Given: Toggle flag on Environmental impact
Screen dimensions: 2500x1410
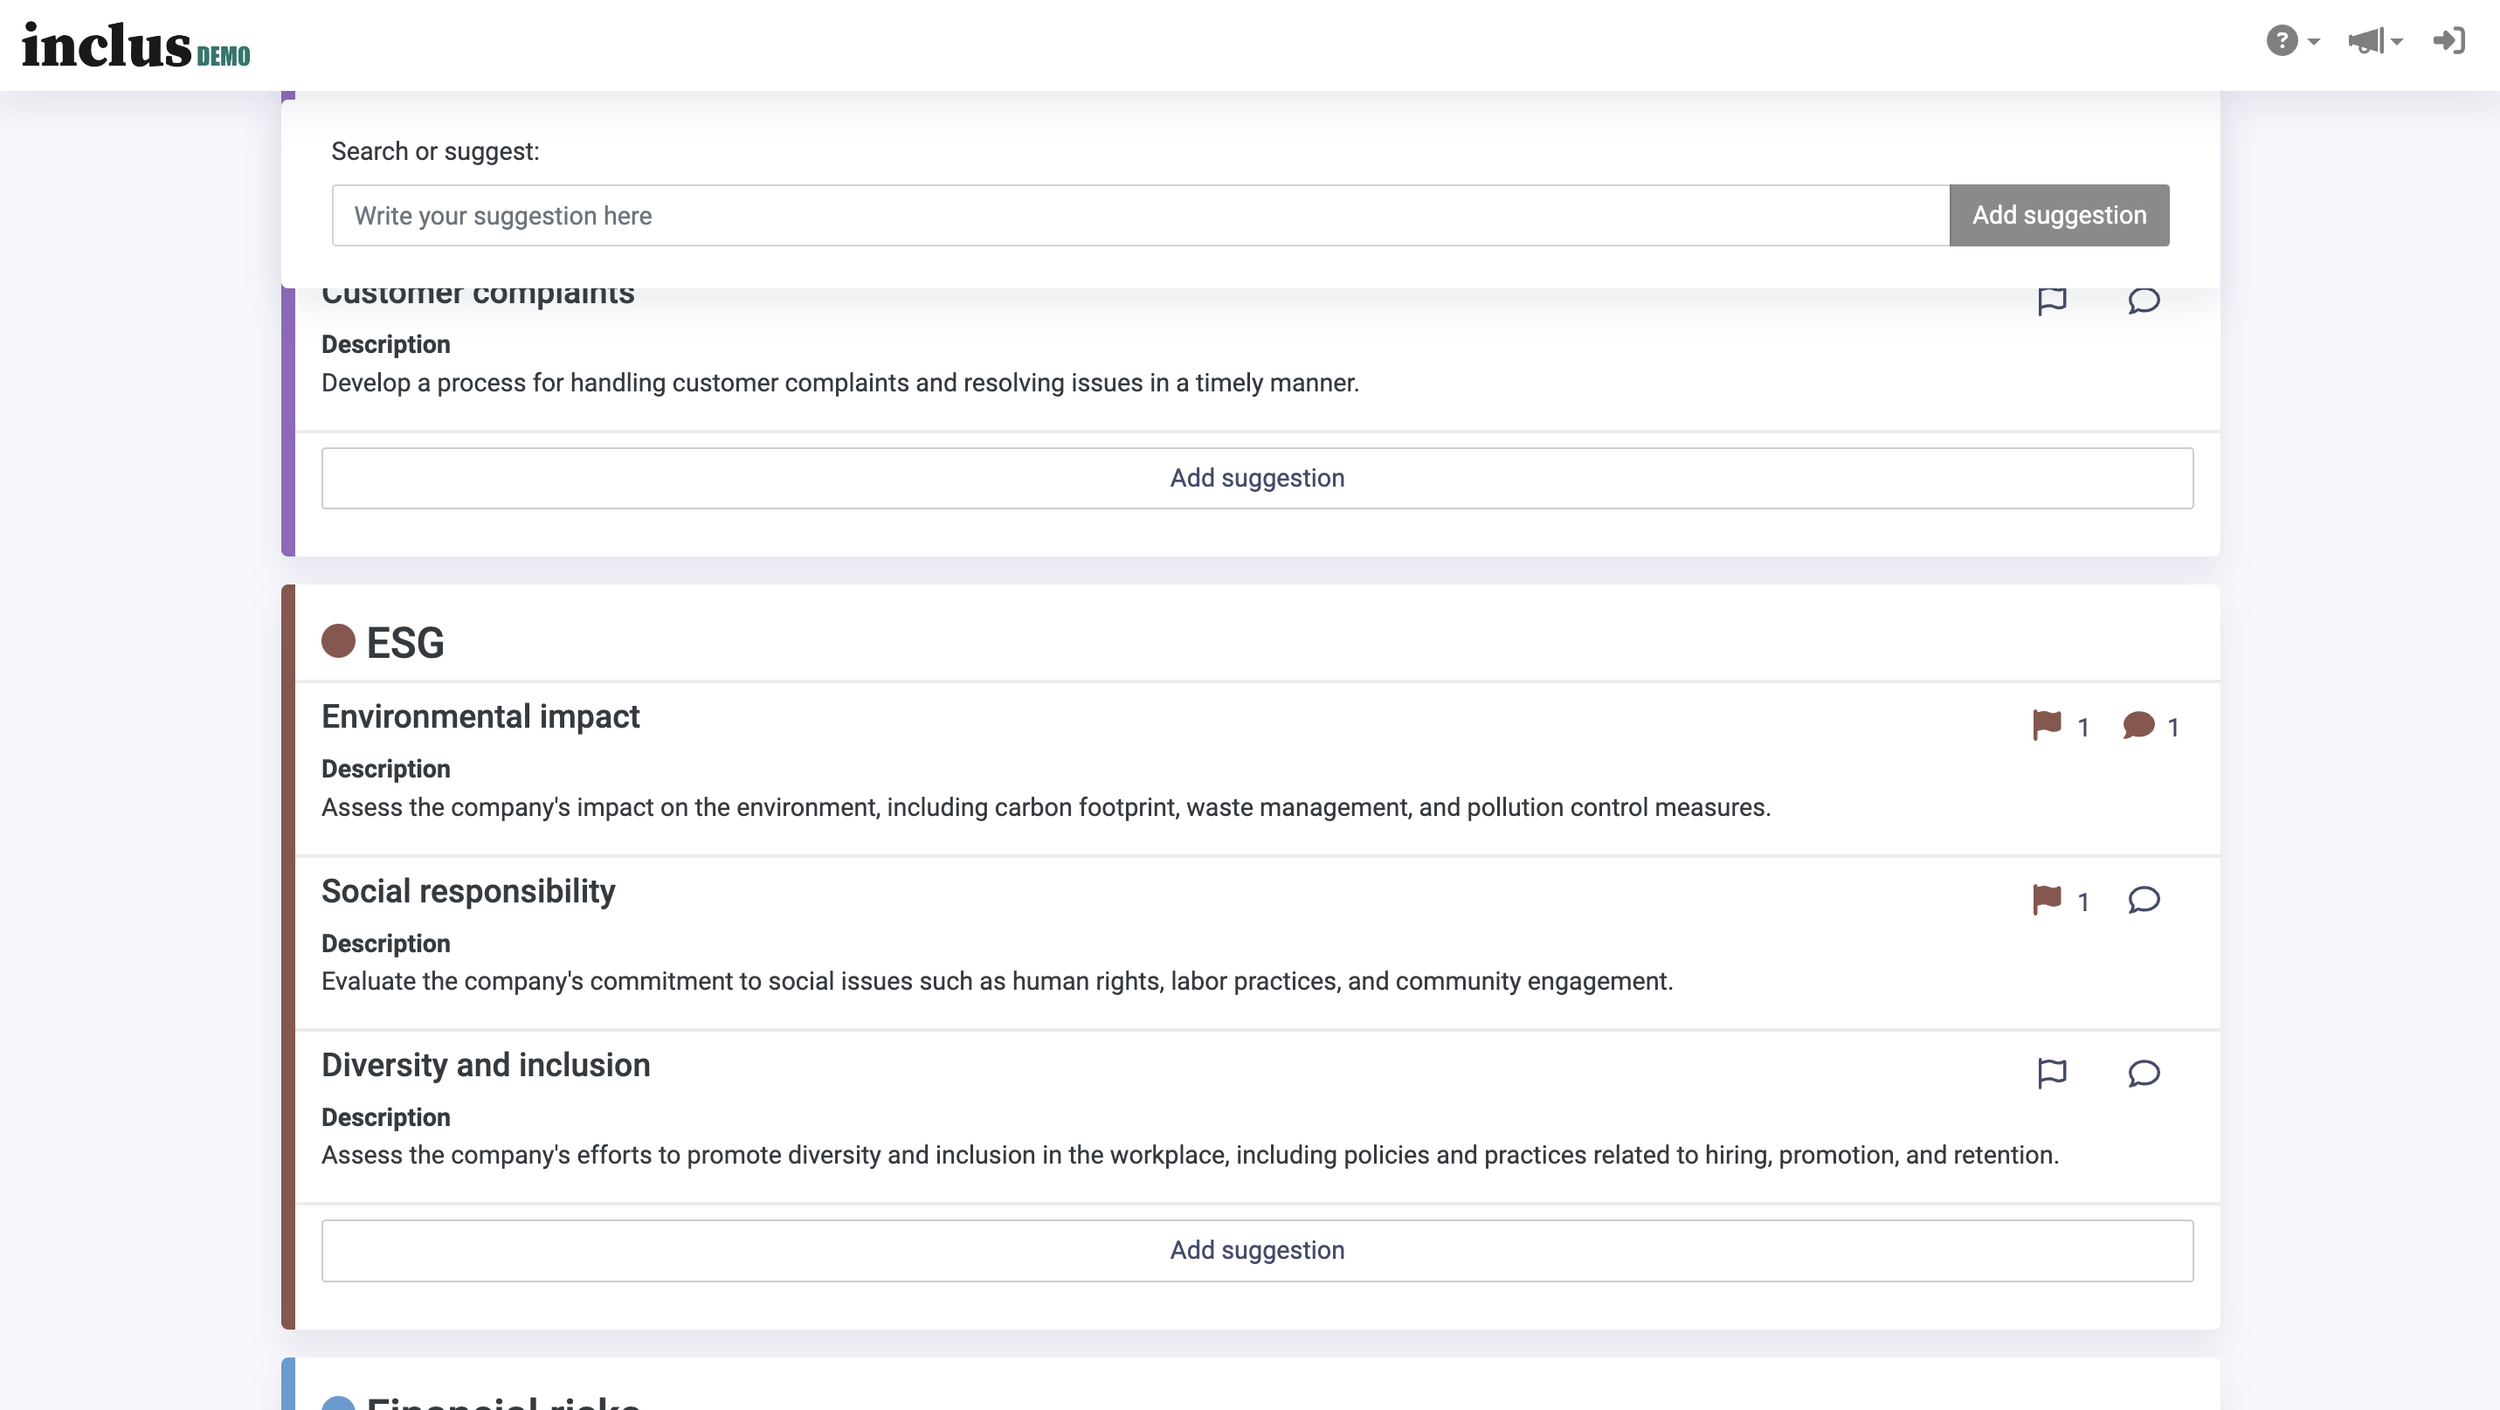Looking at the screenshot, I should click(x=2046, y=725).
